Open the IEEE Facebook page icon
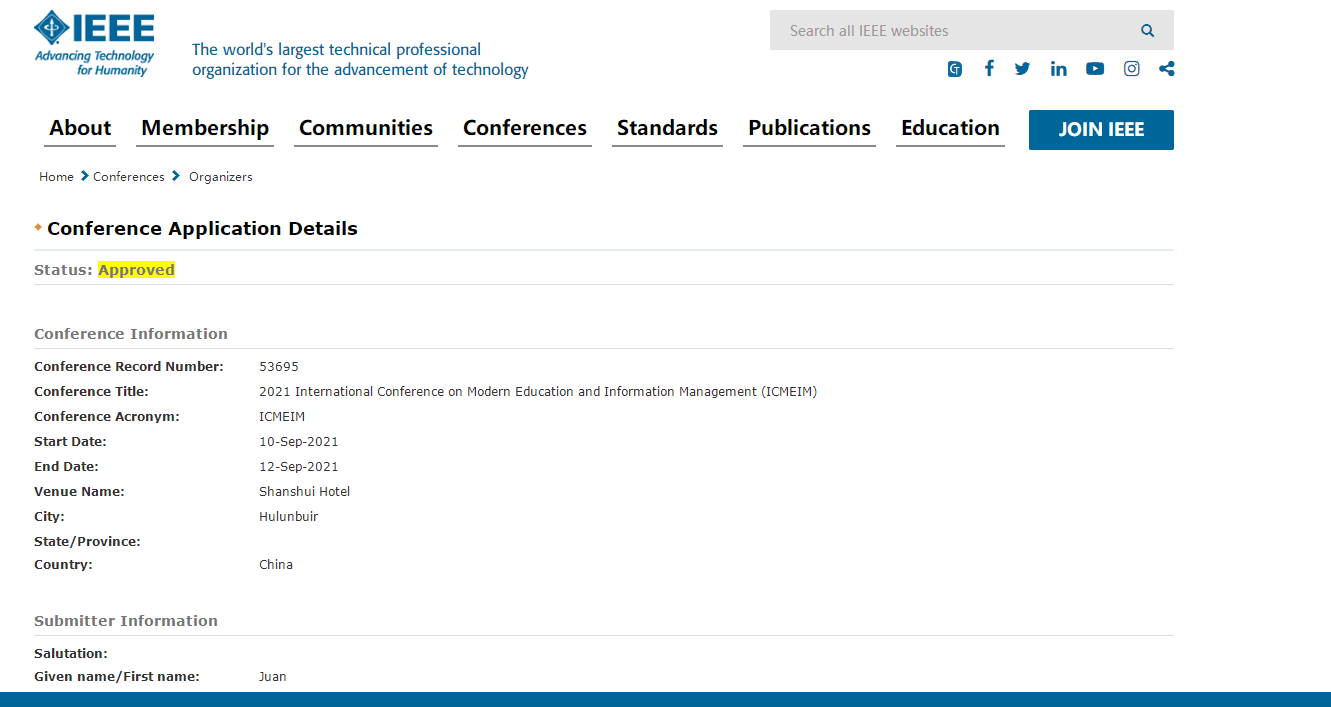This screenshot has width=1331, height=707. coord(989,68)
